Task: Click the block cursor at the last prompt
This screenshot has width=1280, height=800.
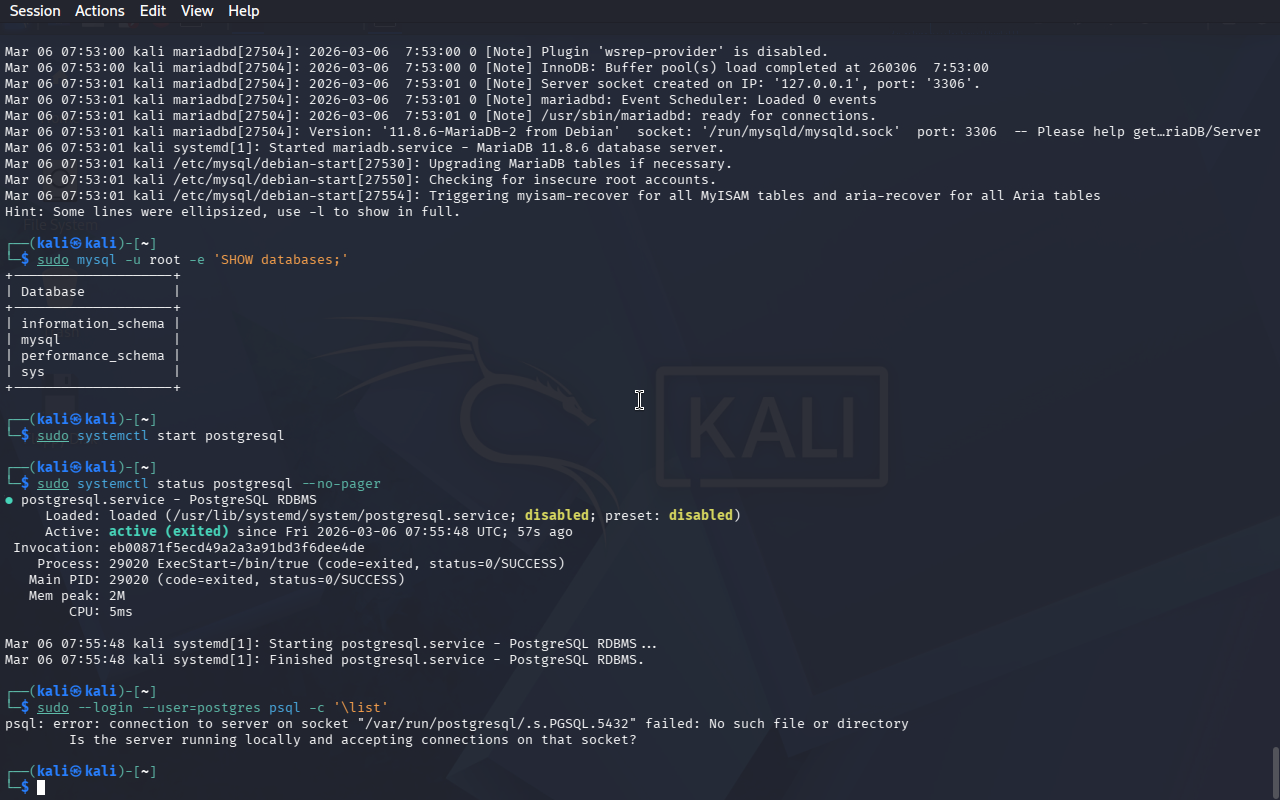Action: 41,788
